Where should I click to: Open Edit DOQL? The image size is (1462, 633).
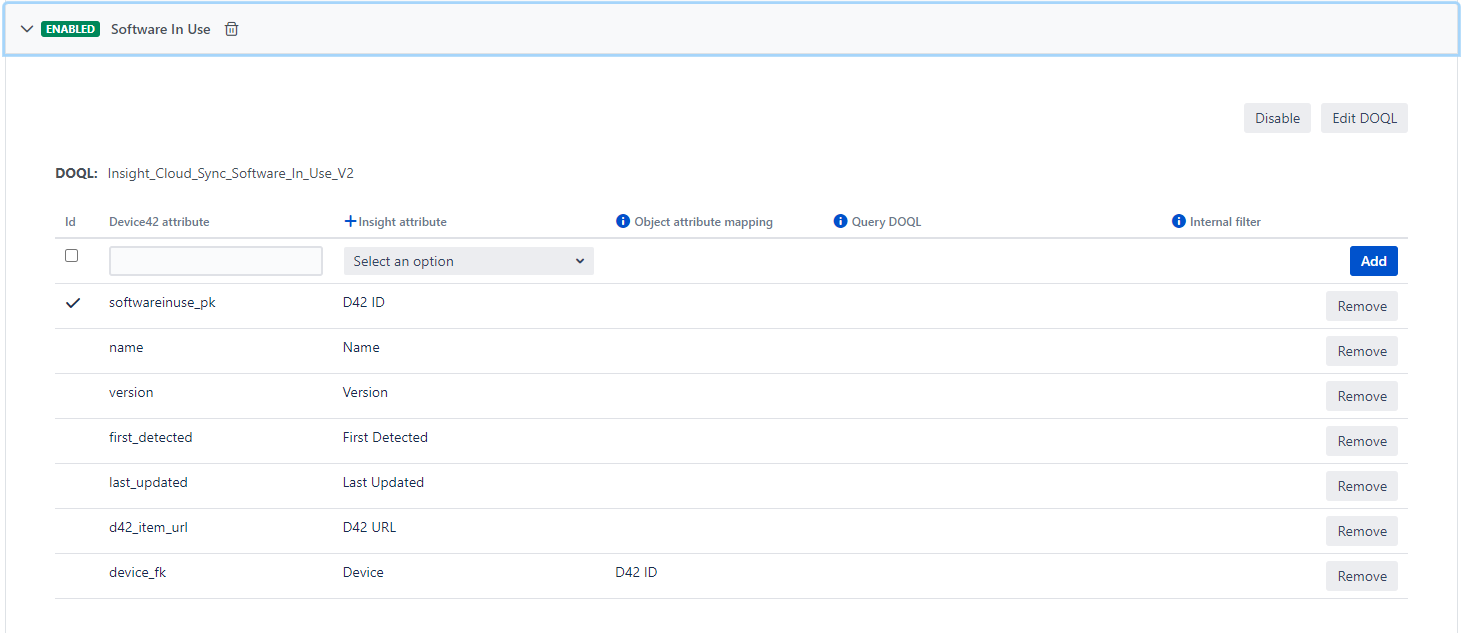pos(1364,118)
